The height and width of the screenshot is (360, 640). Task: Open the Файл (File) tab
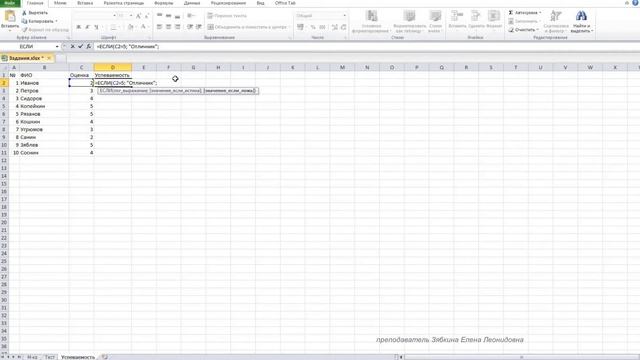[10, 3]
